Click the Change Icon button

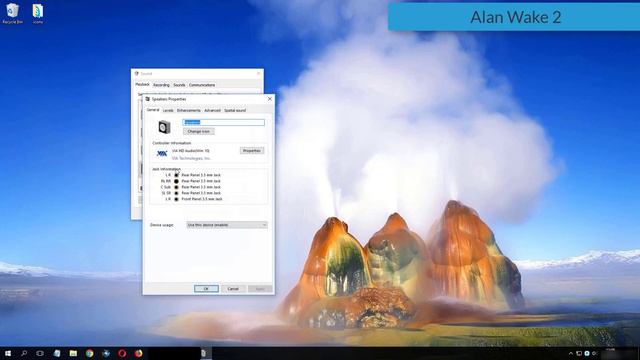(198, 131)
